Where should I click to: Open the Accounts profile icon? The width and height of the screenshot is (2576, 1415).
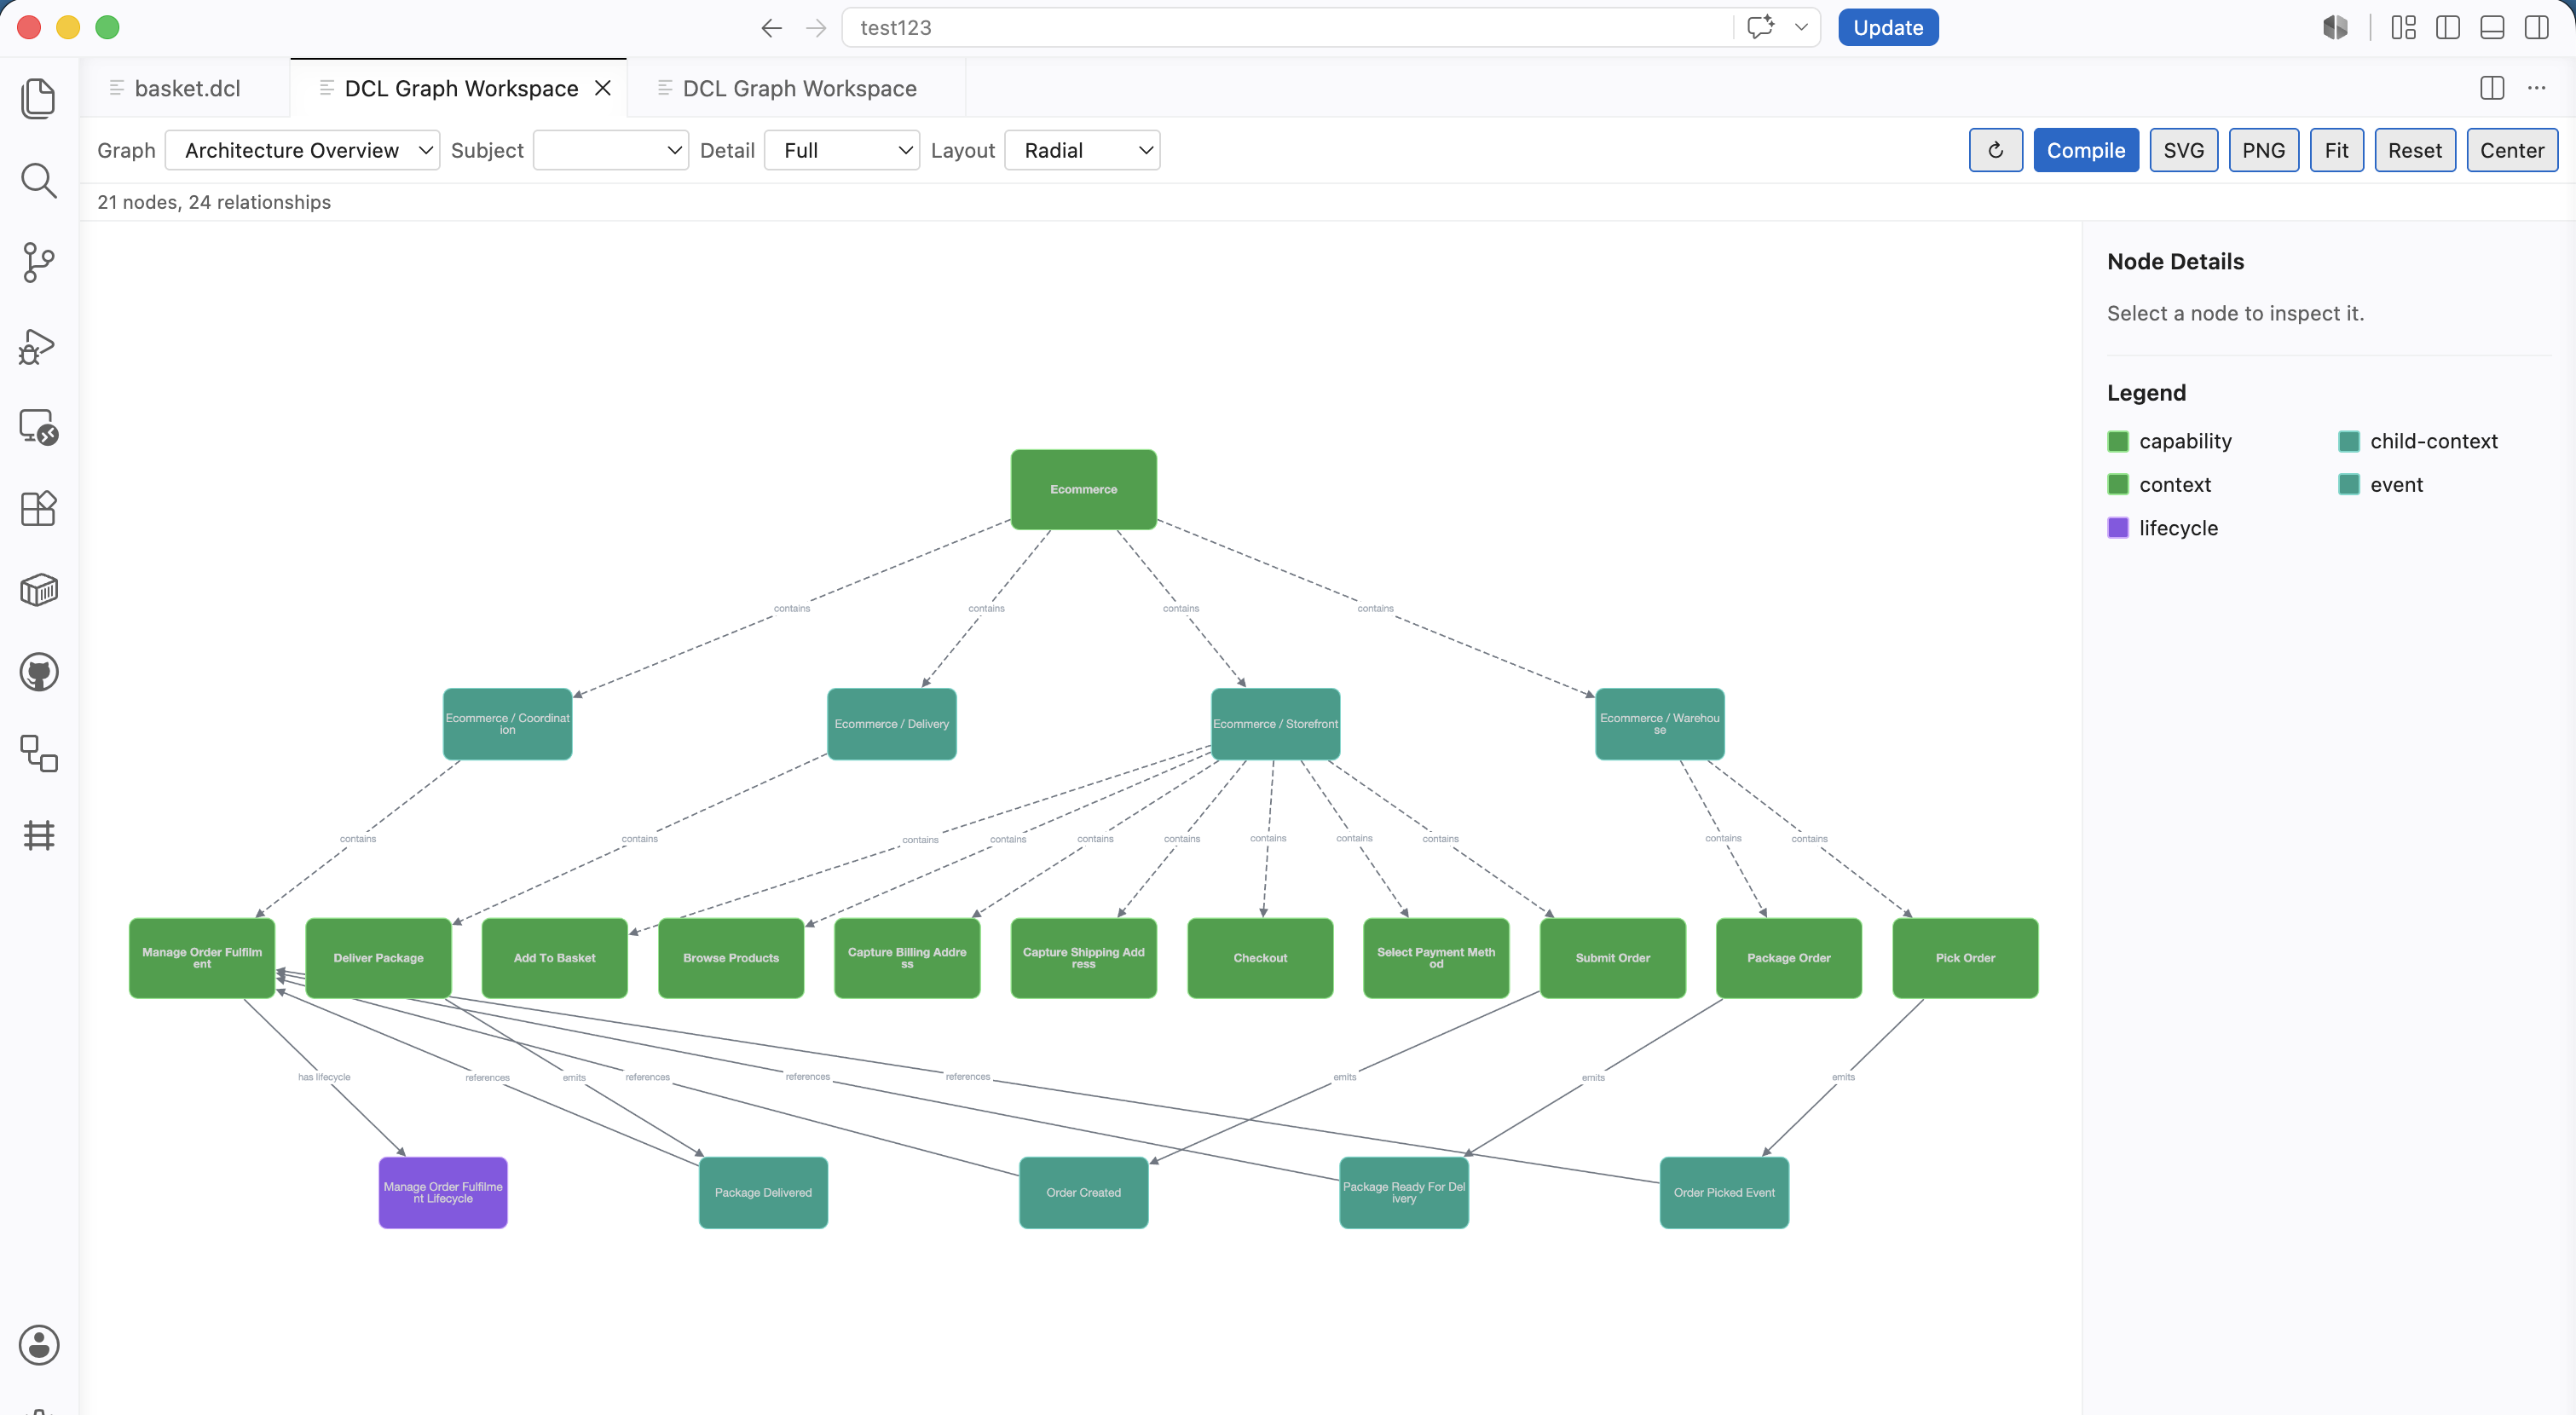38,1345
